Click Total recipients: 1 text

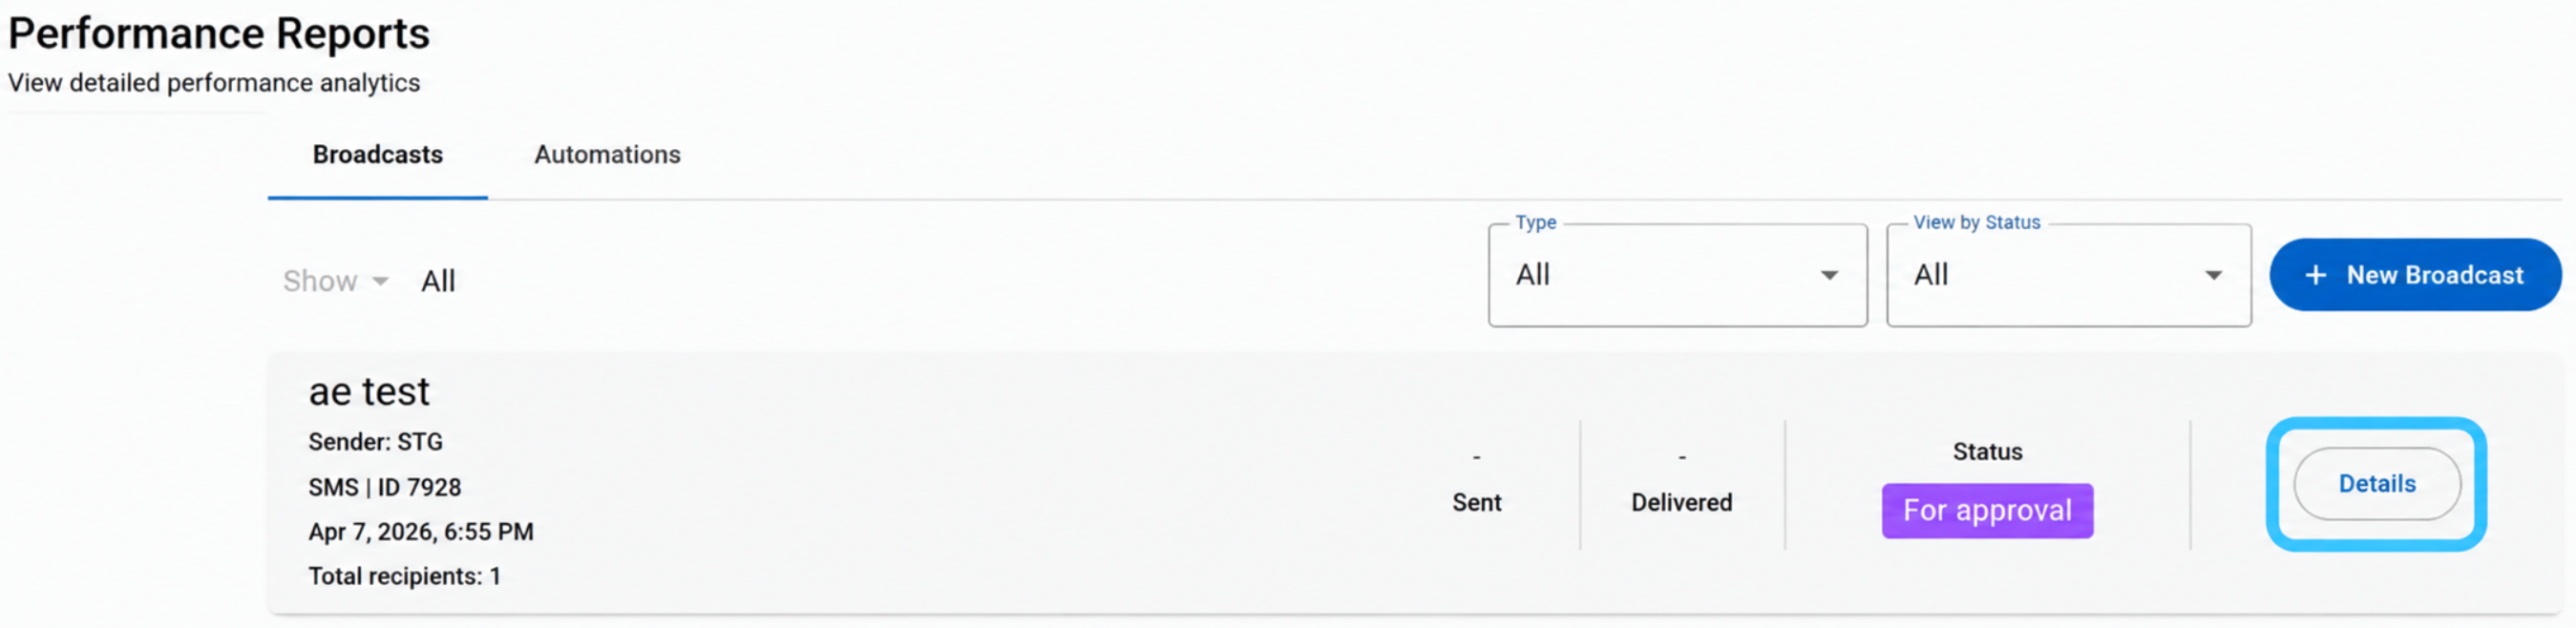[x=404, y=577]
